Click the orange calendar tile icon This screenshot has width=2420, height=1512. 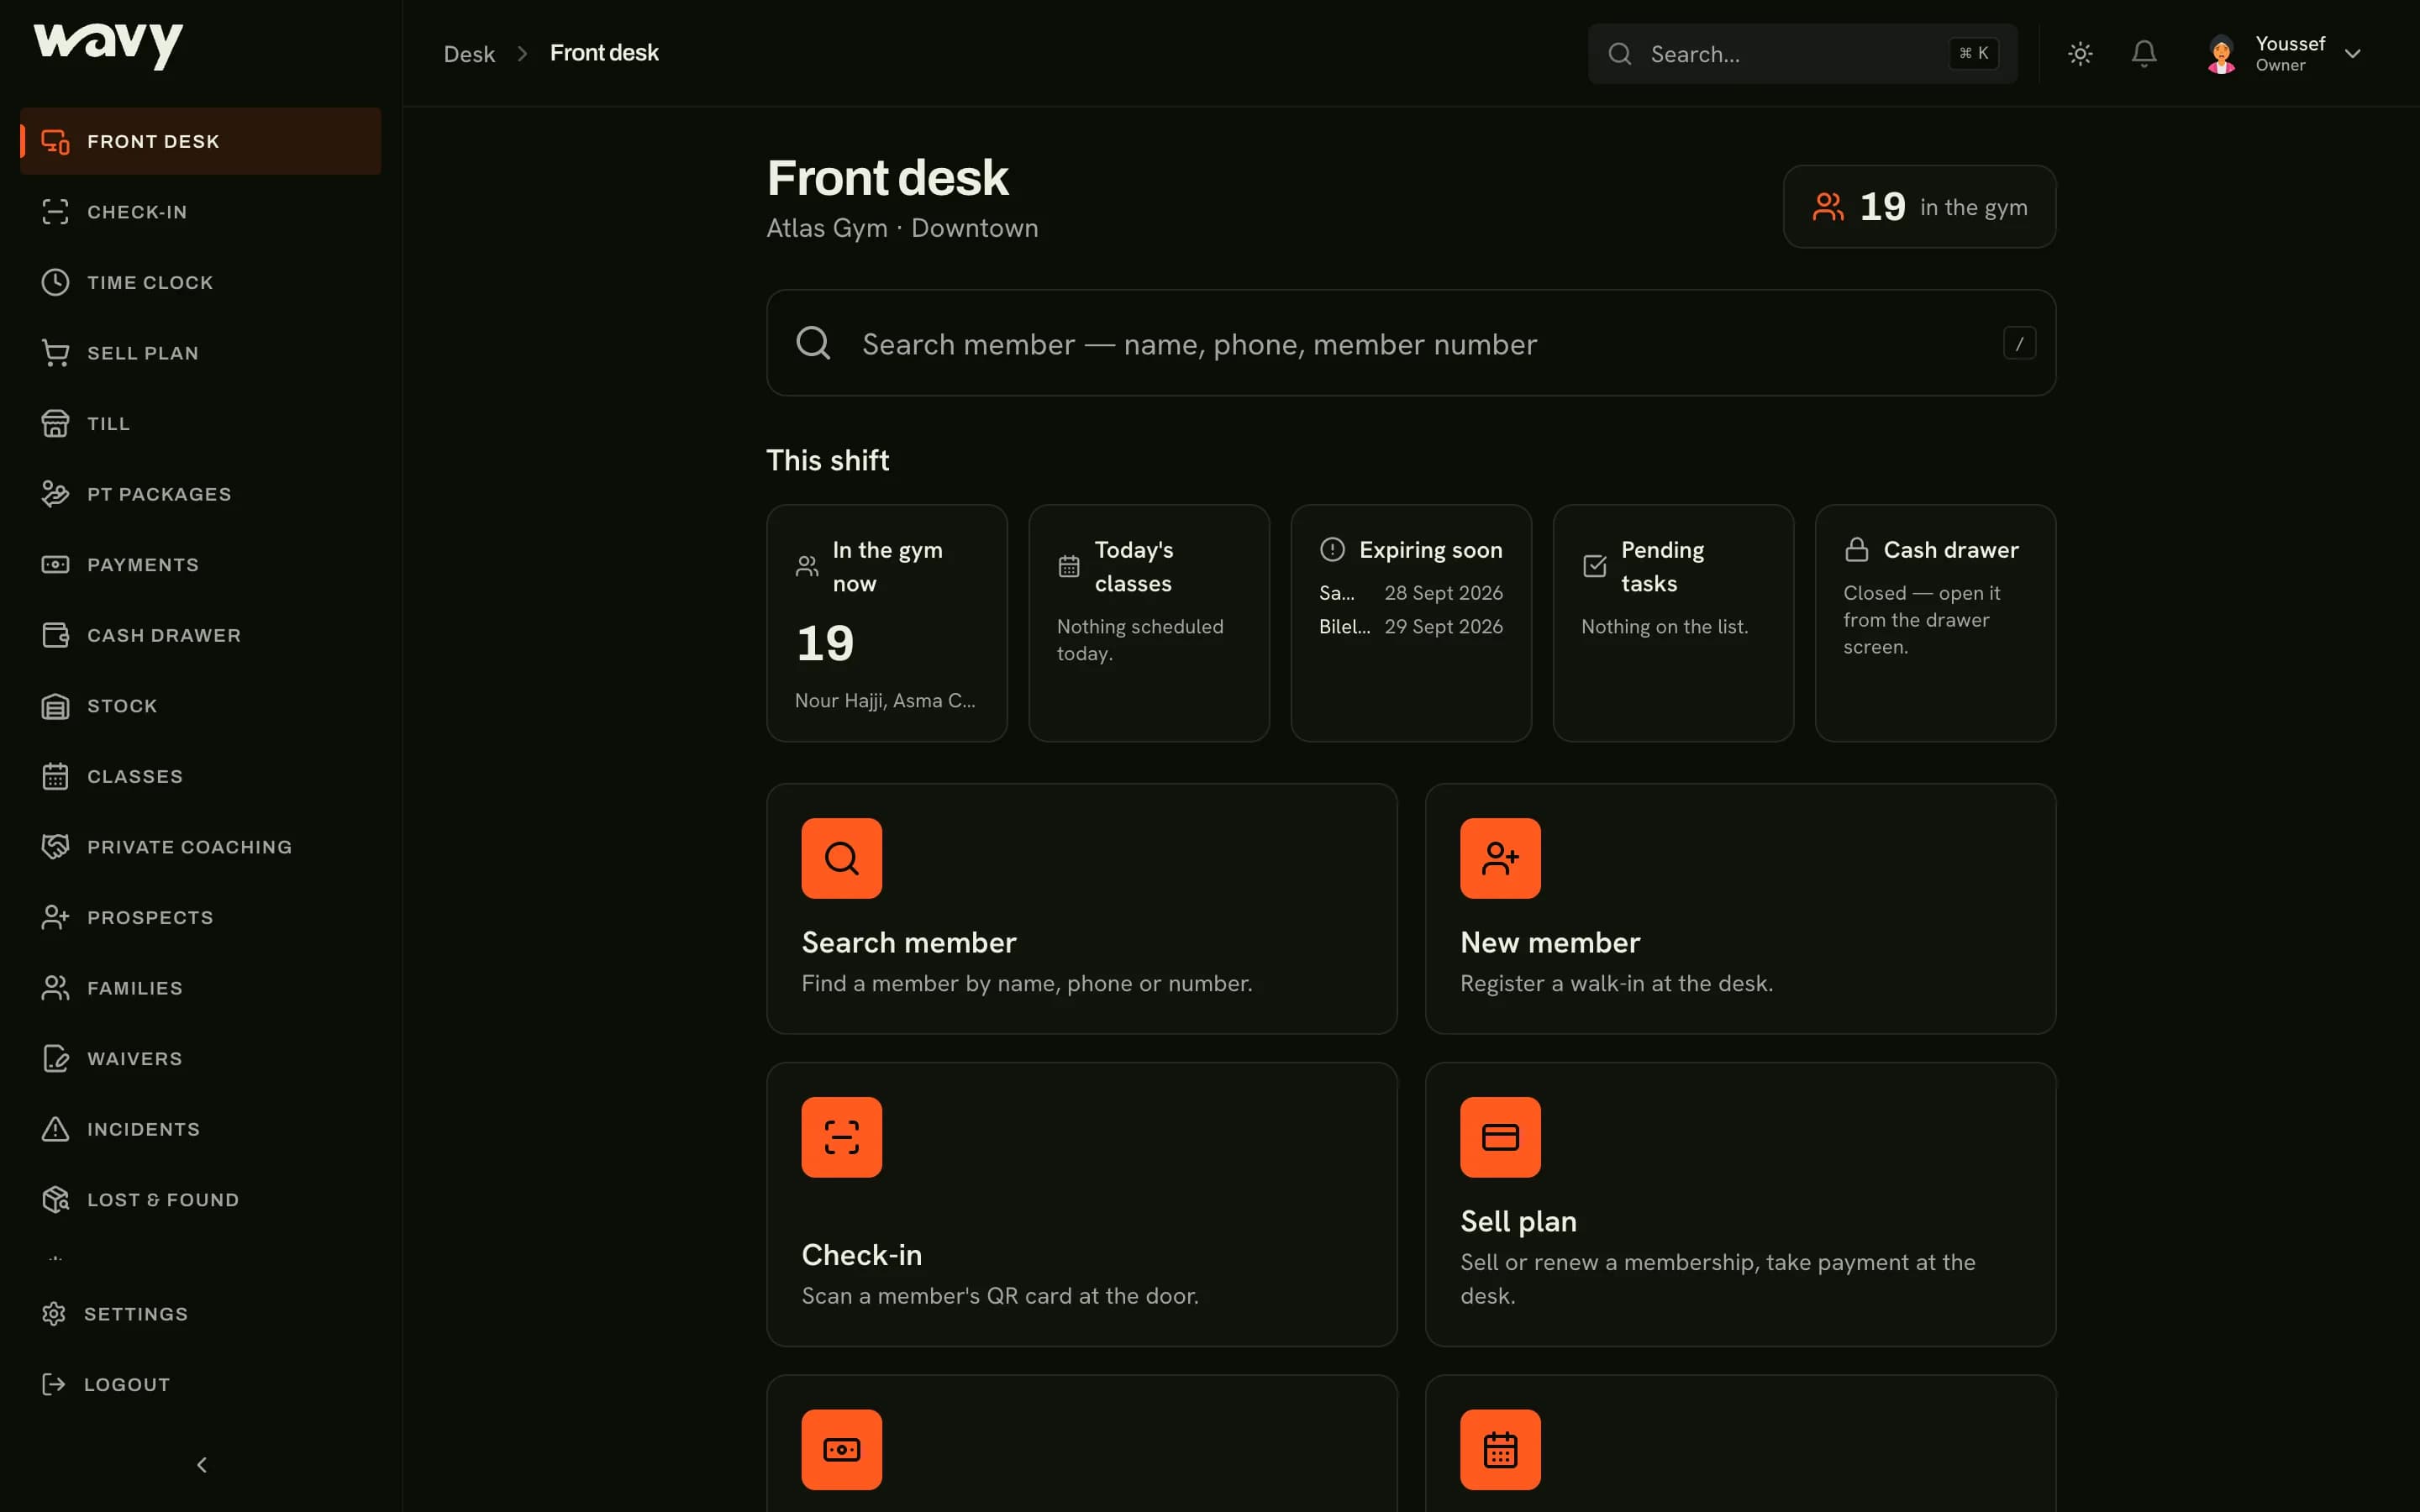[x=1500, y=1450]
